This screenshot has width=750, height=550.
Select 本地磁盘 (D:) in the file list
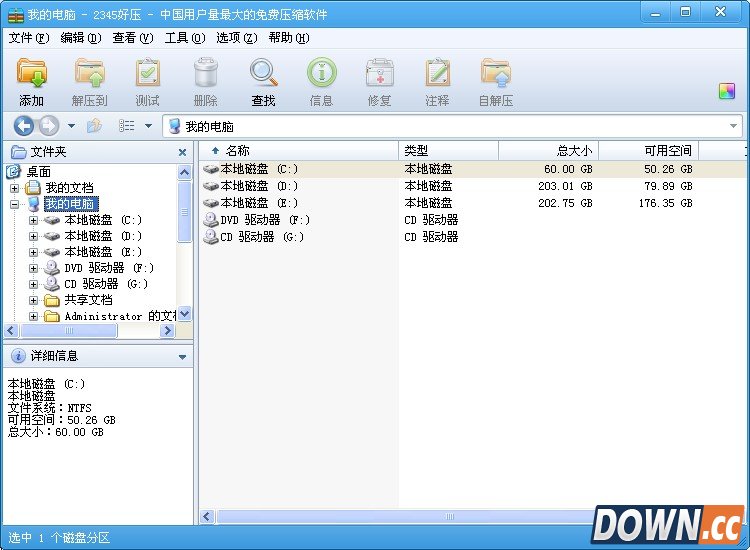(x=258, y=186)
